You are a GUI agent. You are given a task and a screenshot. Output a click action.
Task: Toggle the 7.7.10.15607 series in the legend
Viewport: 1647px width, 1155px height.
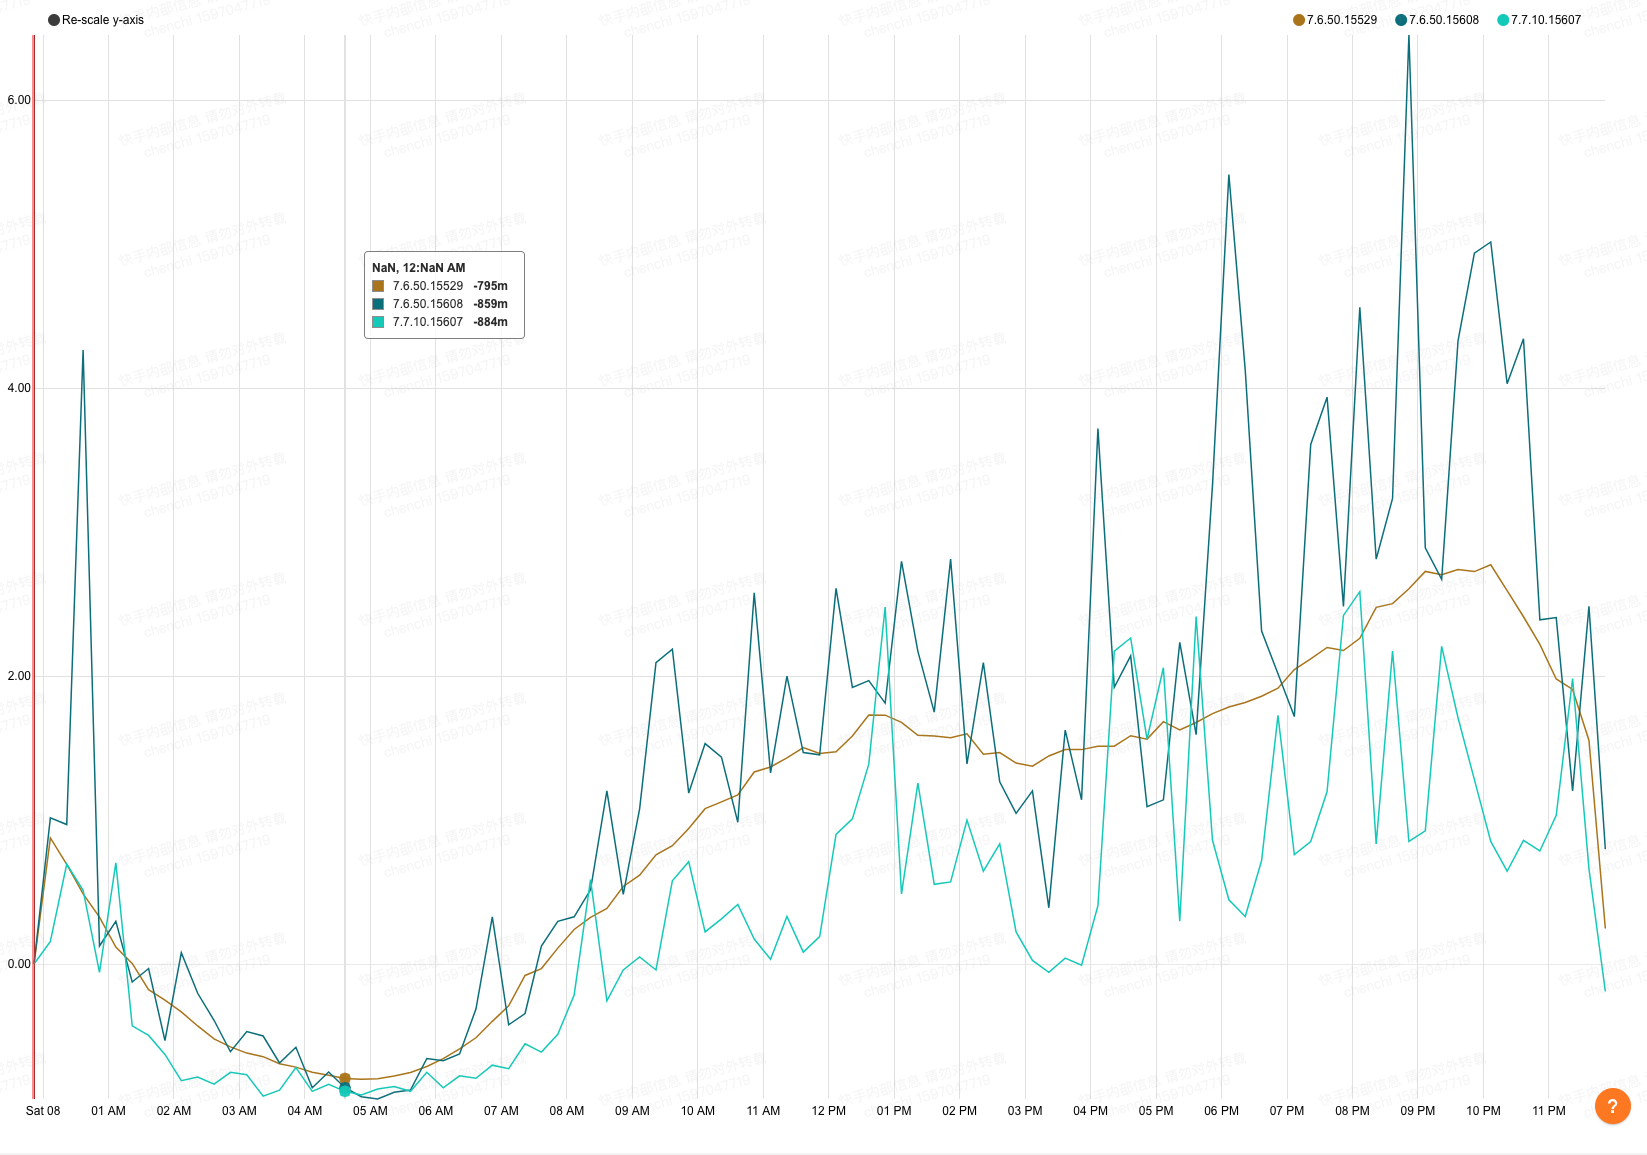click(x=1539, y=20)
